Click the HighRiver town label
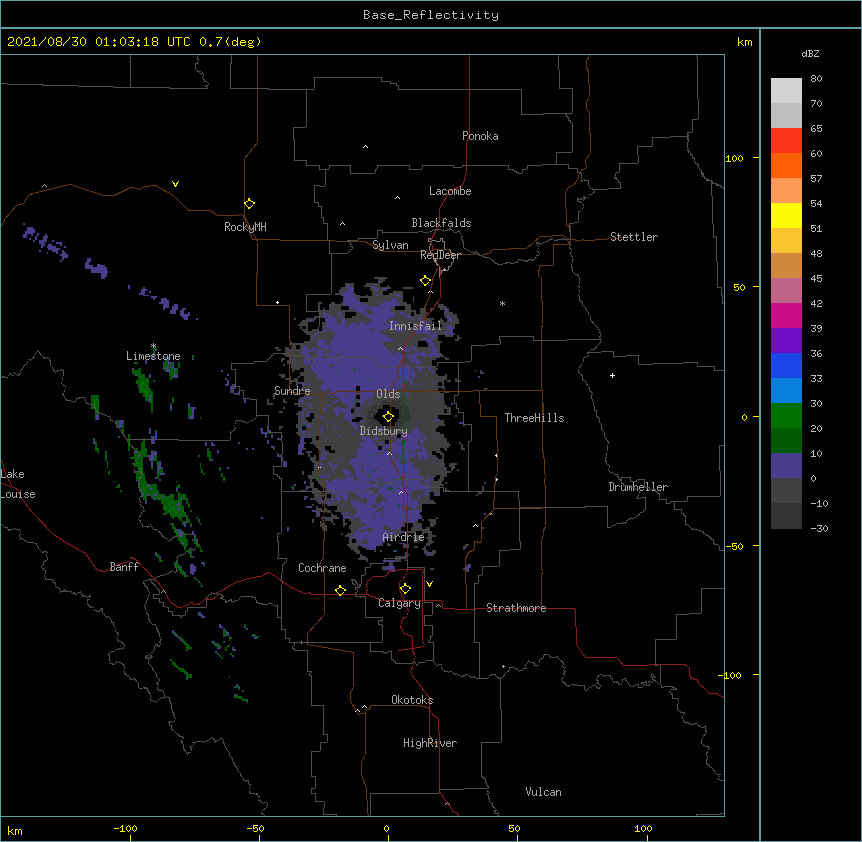 point(430,743)
